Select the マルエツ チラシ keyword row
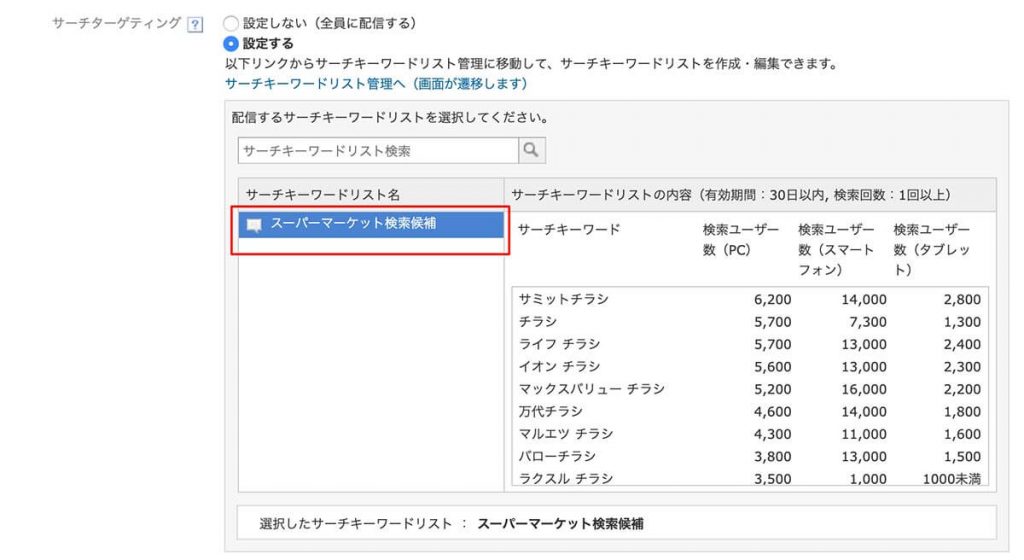1024x560 pixels. pyautogui.click(x=750, y=434)
